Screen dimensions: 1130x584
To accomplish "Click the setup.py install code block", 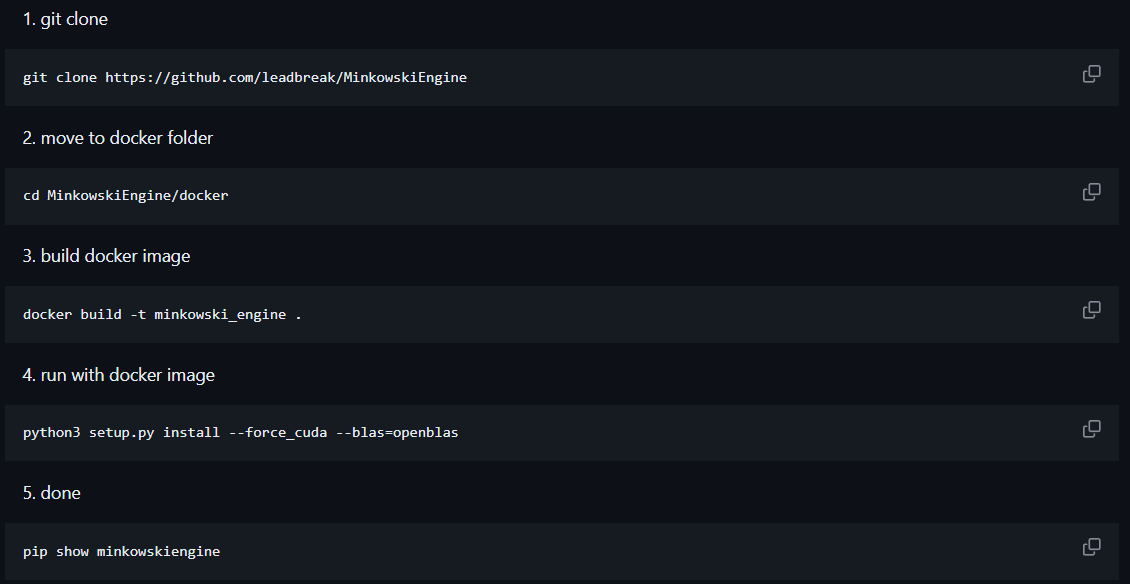I will 240,432.
